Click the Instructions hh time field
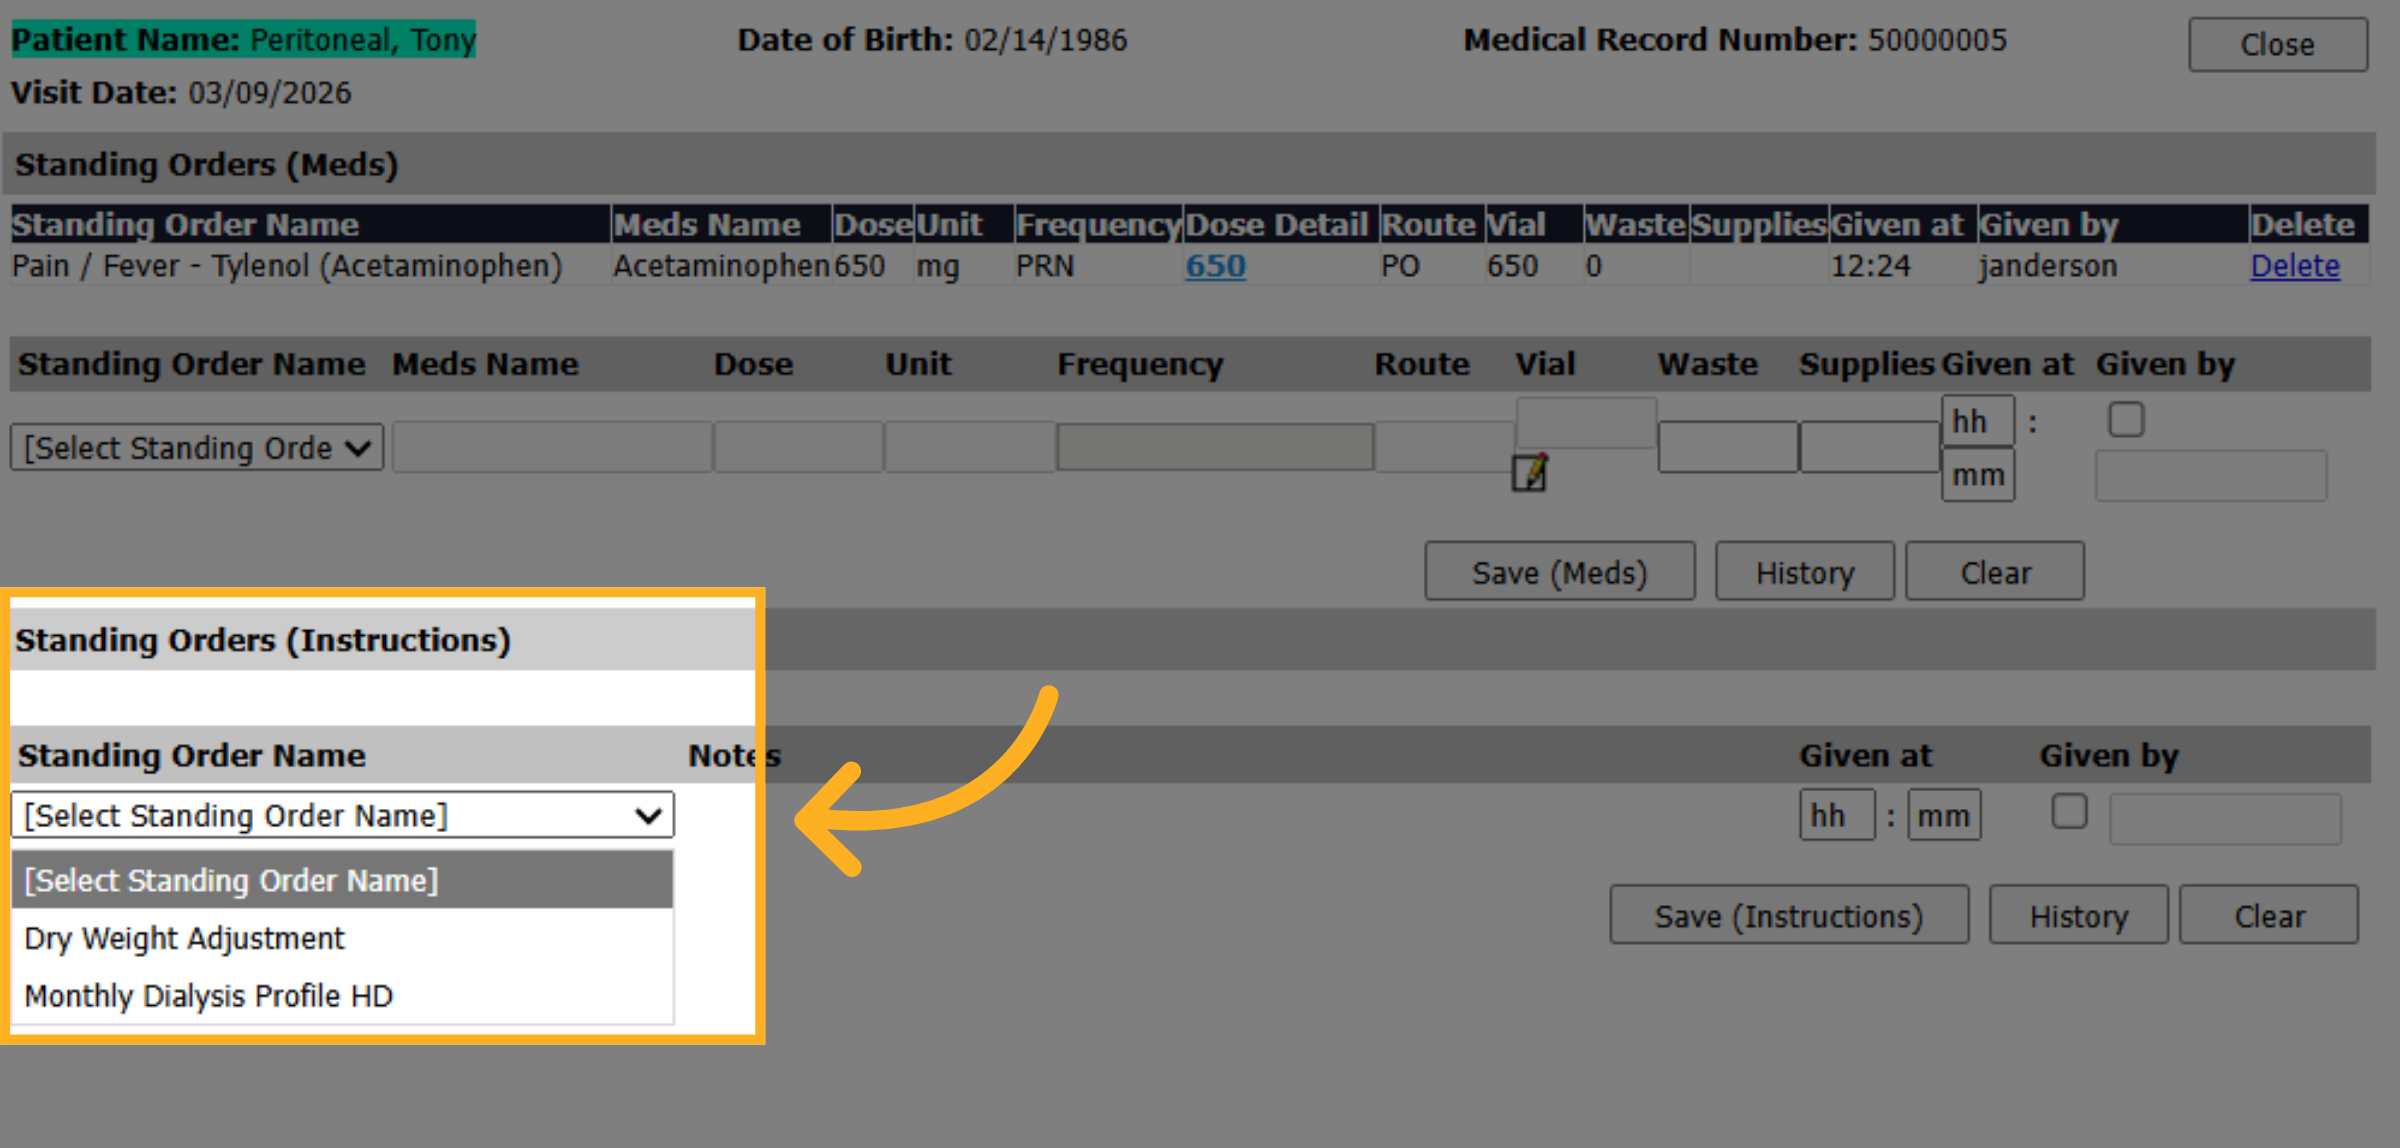The image size is (2400, 1148). click(1836, 815)
